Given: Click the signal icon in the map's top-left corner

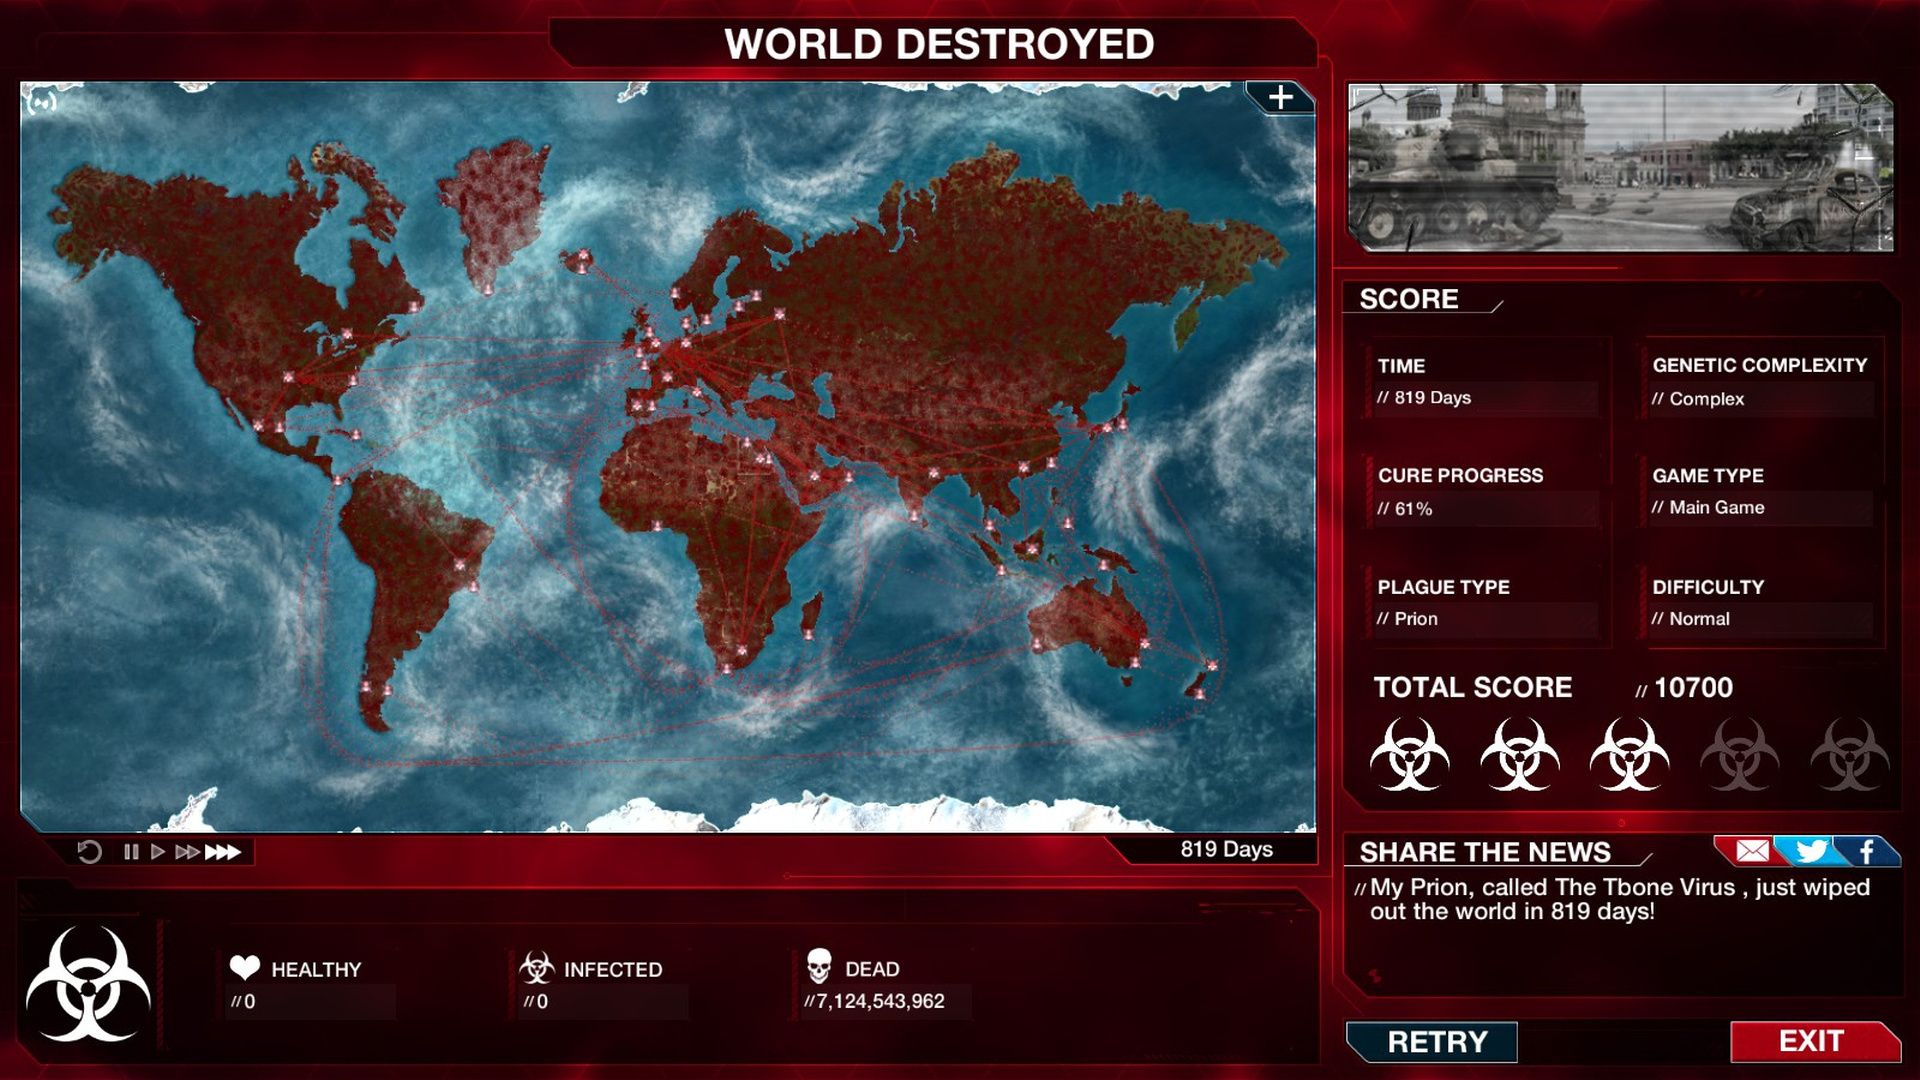Looking at the screenshot, I should click(x=41, y=102).
